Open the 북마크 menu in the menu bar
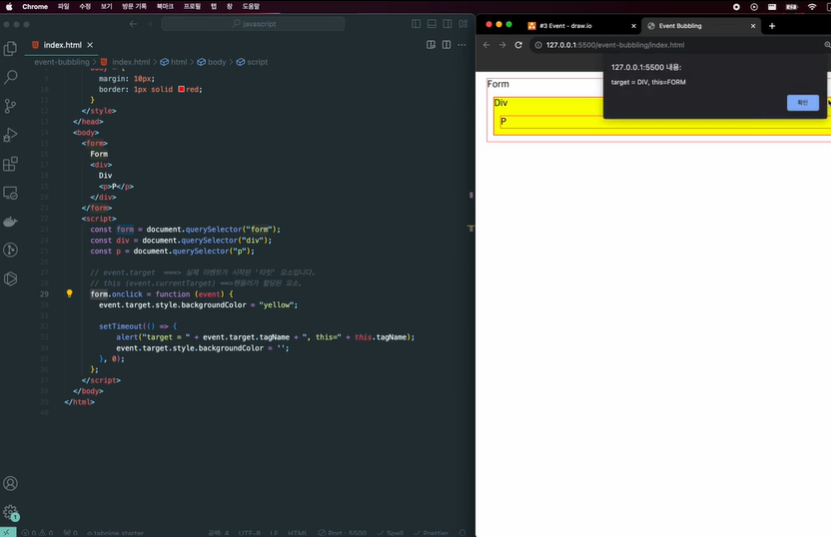Image resolution: width=831 pixels, height=537 pixels. [x=165, y=7]
